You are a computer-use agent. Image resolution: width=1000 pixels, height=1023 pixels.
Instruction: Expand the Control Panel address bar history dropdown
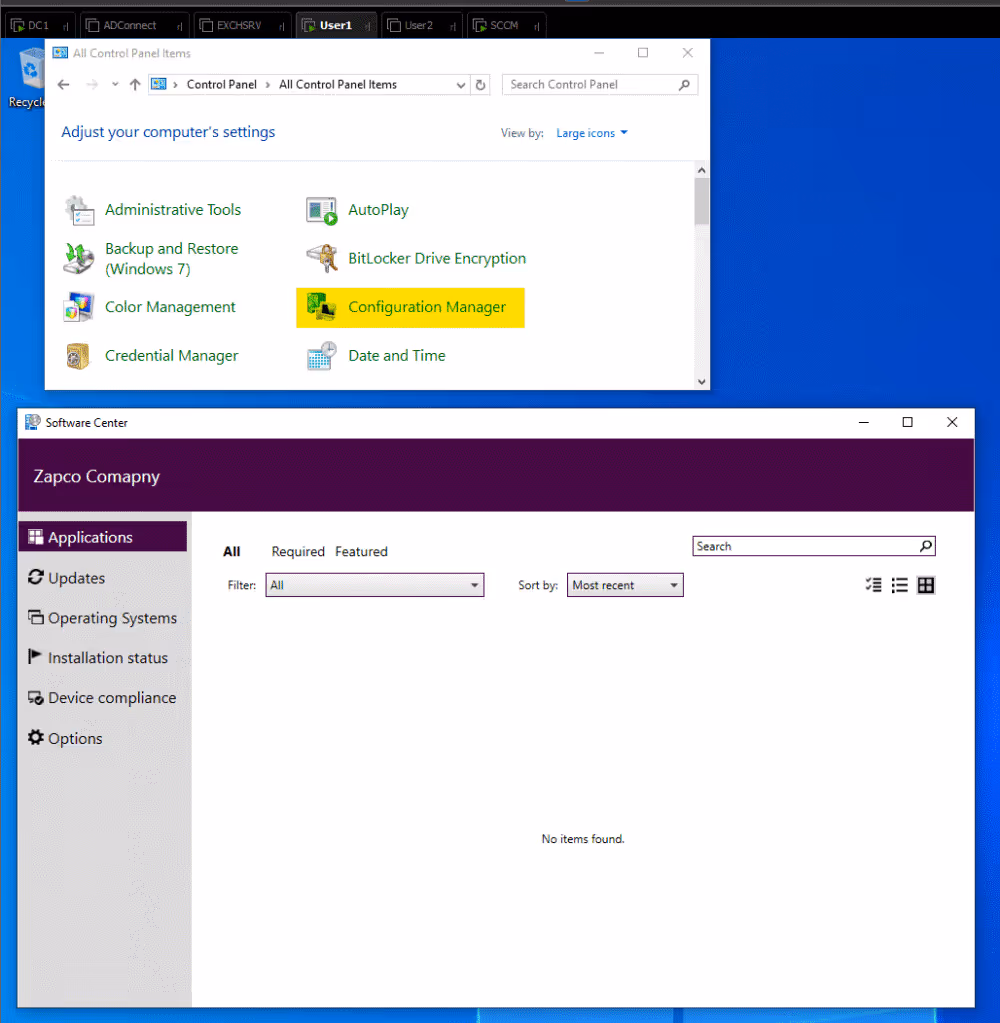tap(461, 85)
